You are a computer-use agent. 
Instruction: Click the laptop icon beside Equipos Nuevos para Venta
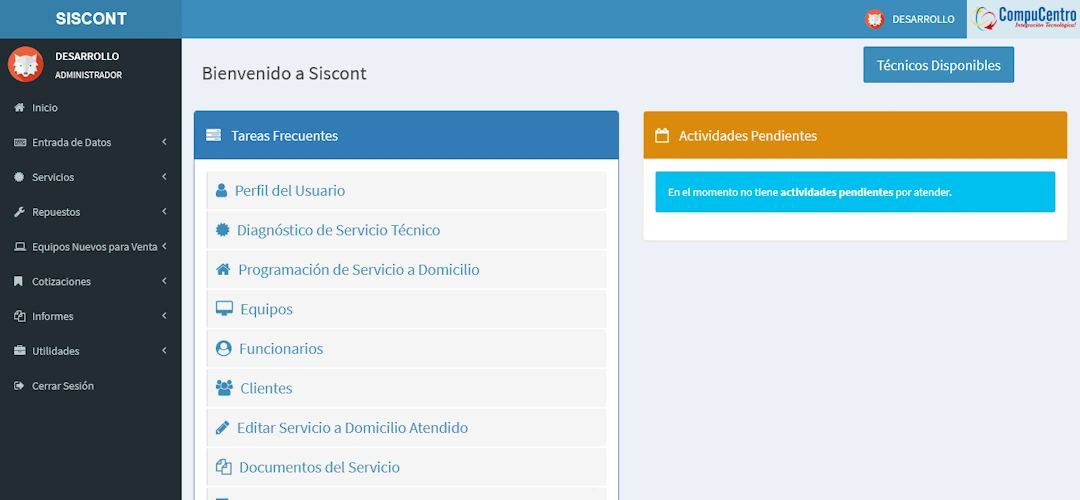click(x=19, y=247)
